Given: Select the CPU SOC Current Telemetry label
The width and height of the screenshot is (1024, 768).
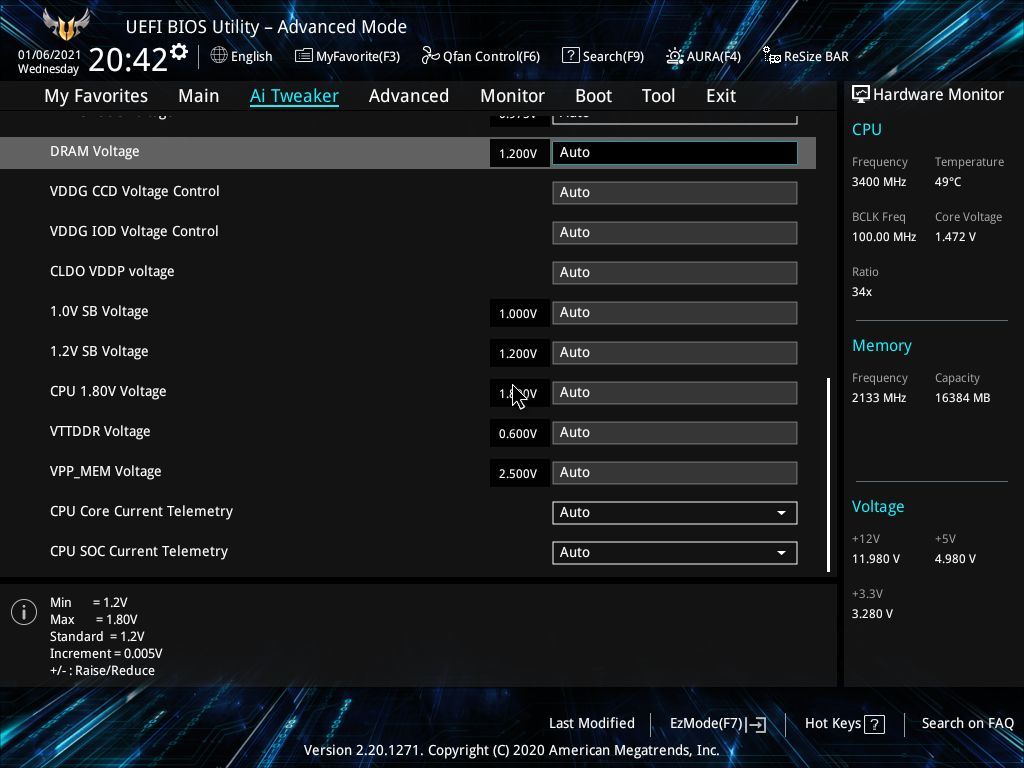Looking at the screenshot, I should click(x=138, y=551).
